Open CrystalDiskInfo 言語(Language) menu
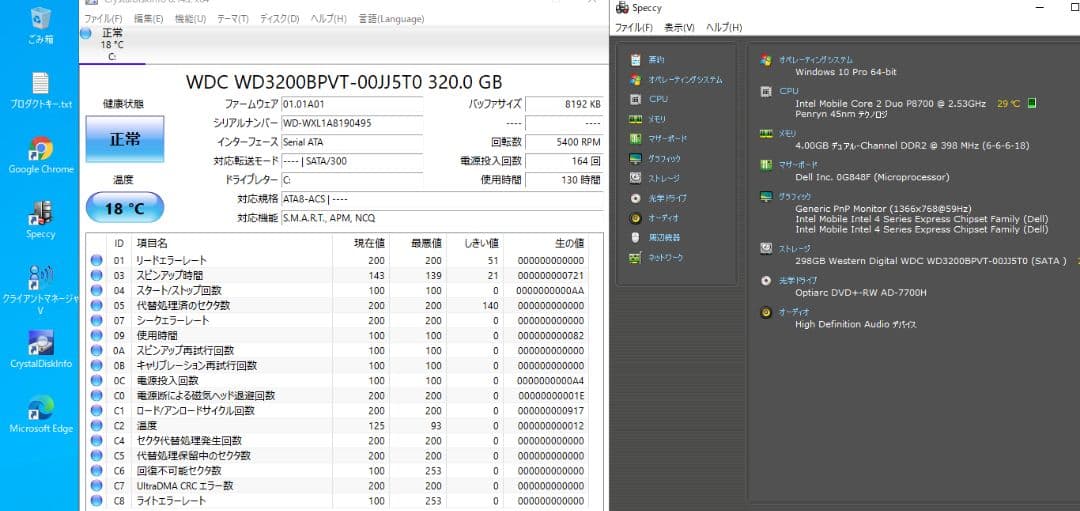This screenshot has height=511, width=1080. (391, 19)
